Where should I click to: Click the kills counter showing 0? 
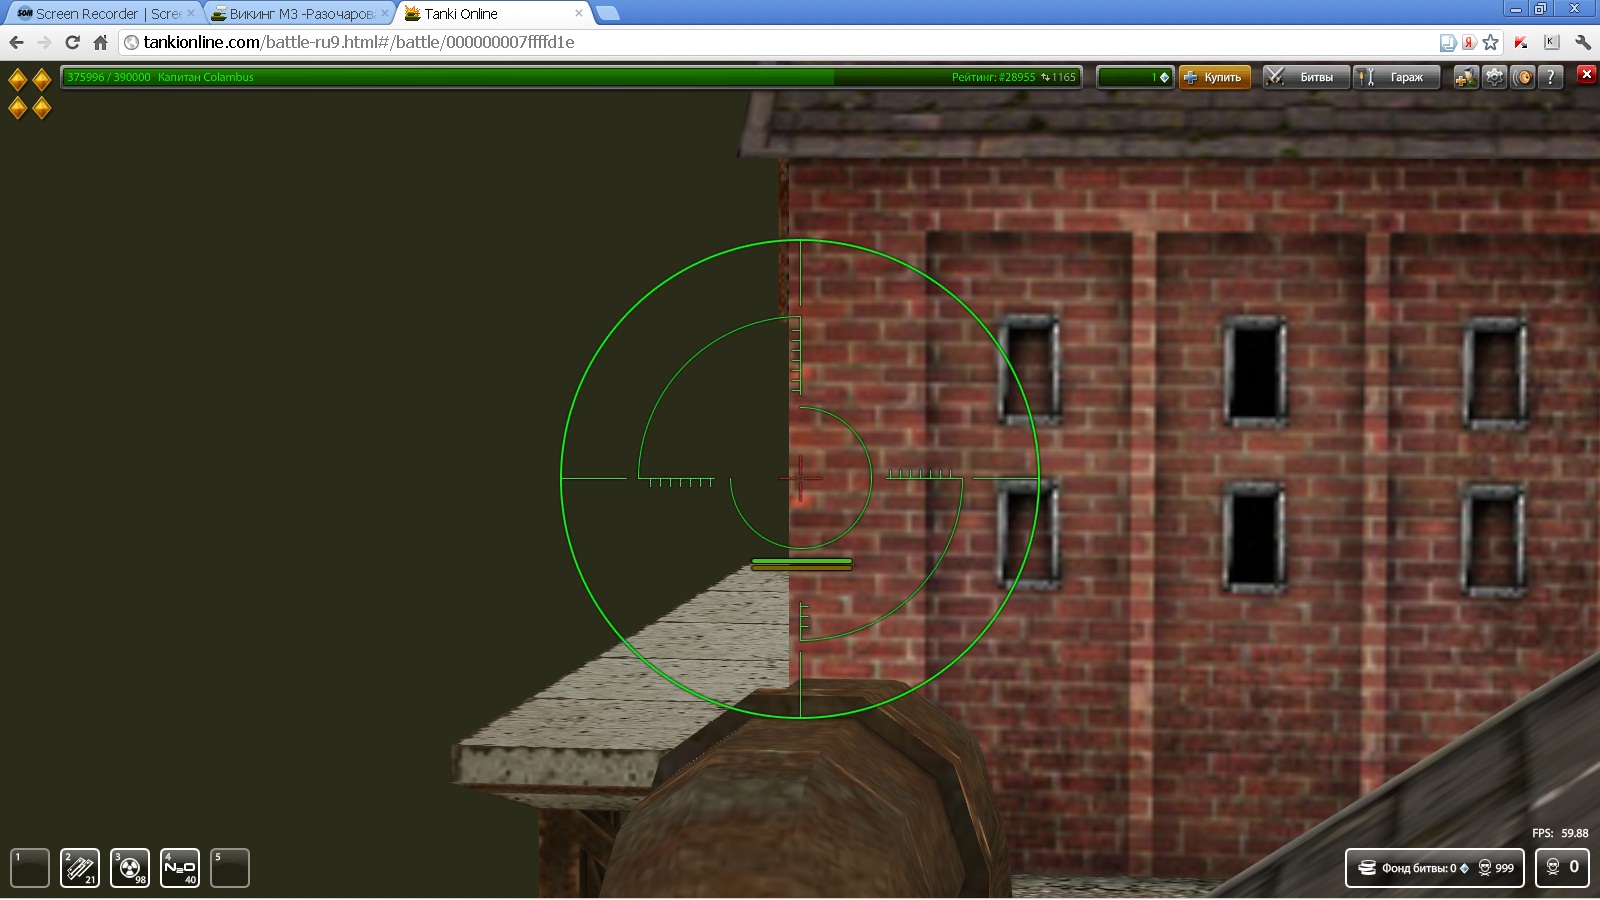[x=1562, y=867]
